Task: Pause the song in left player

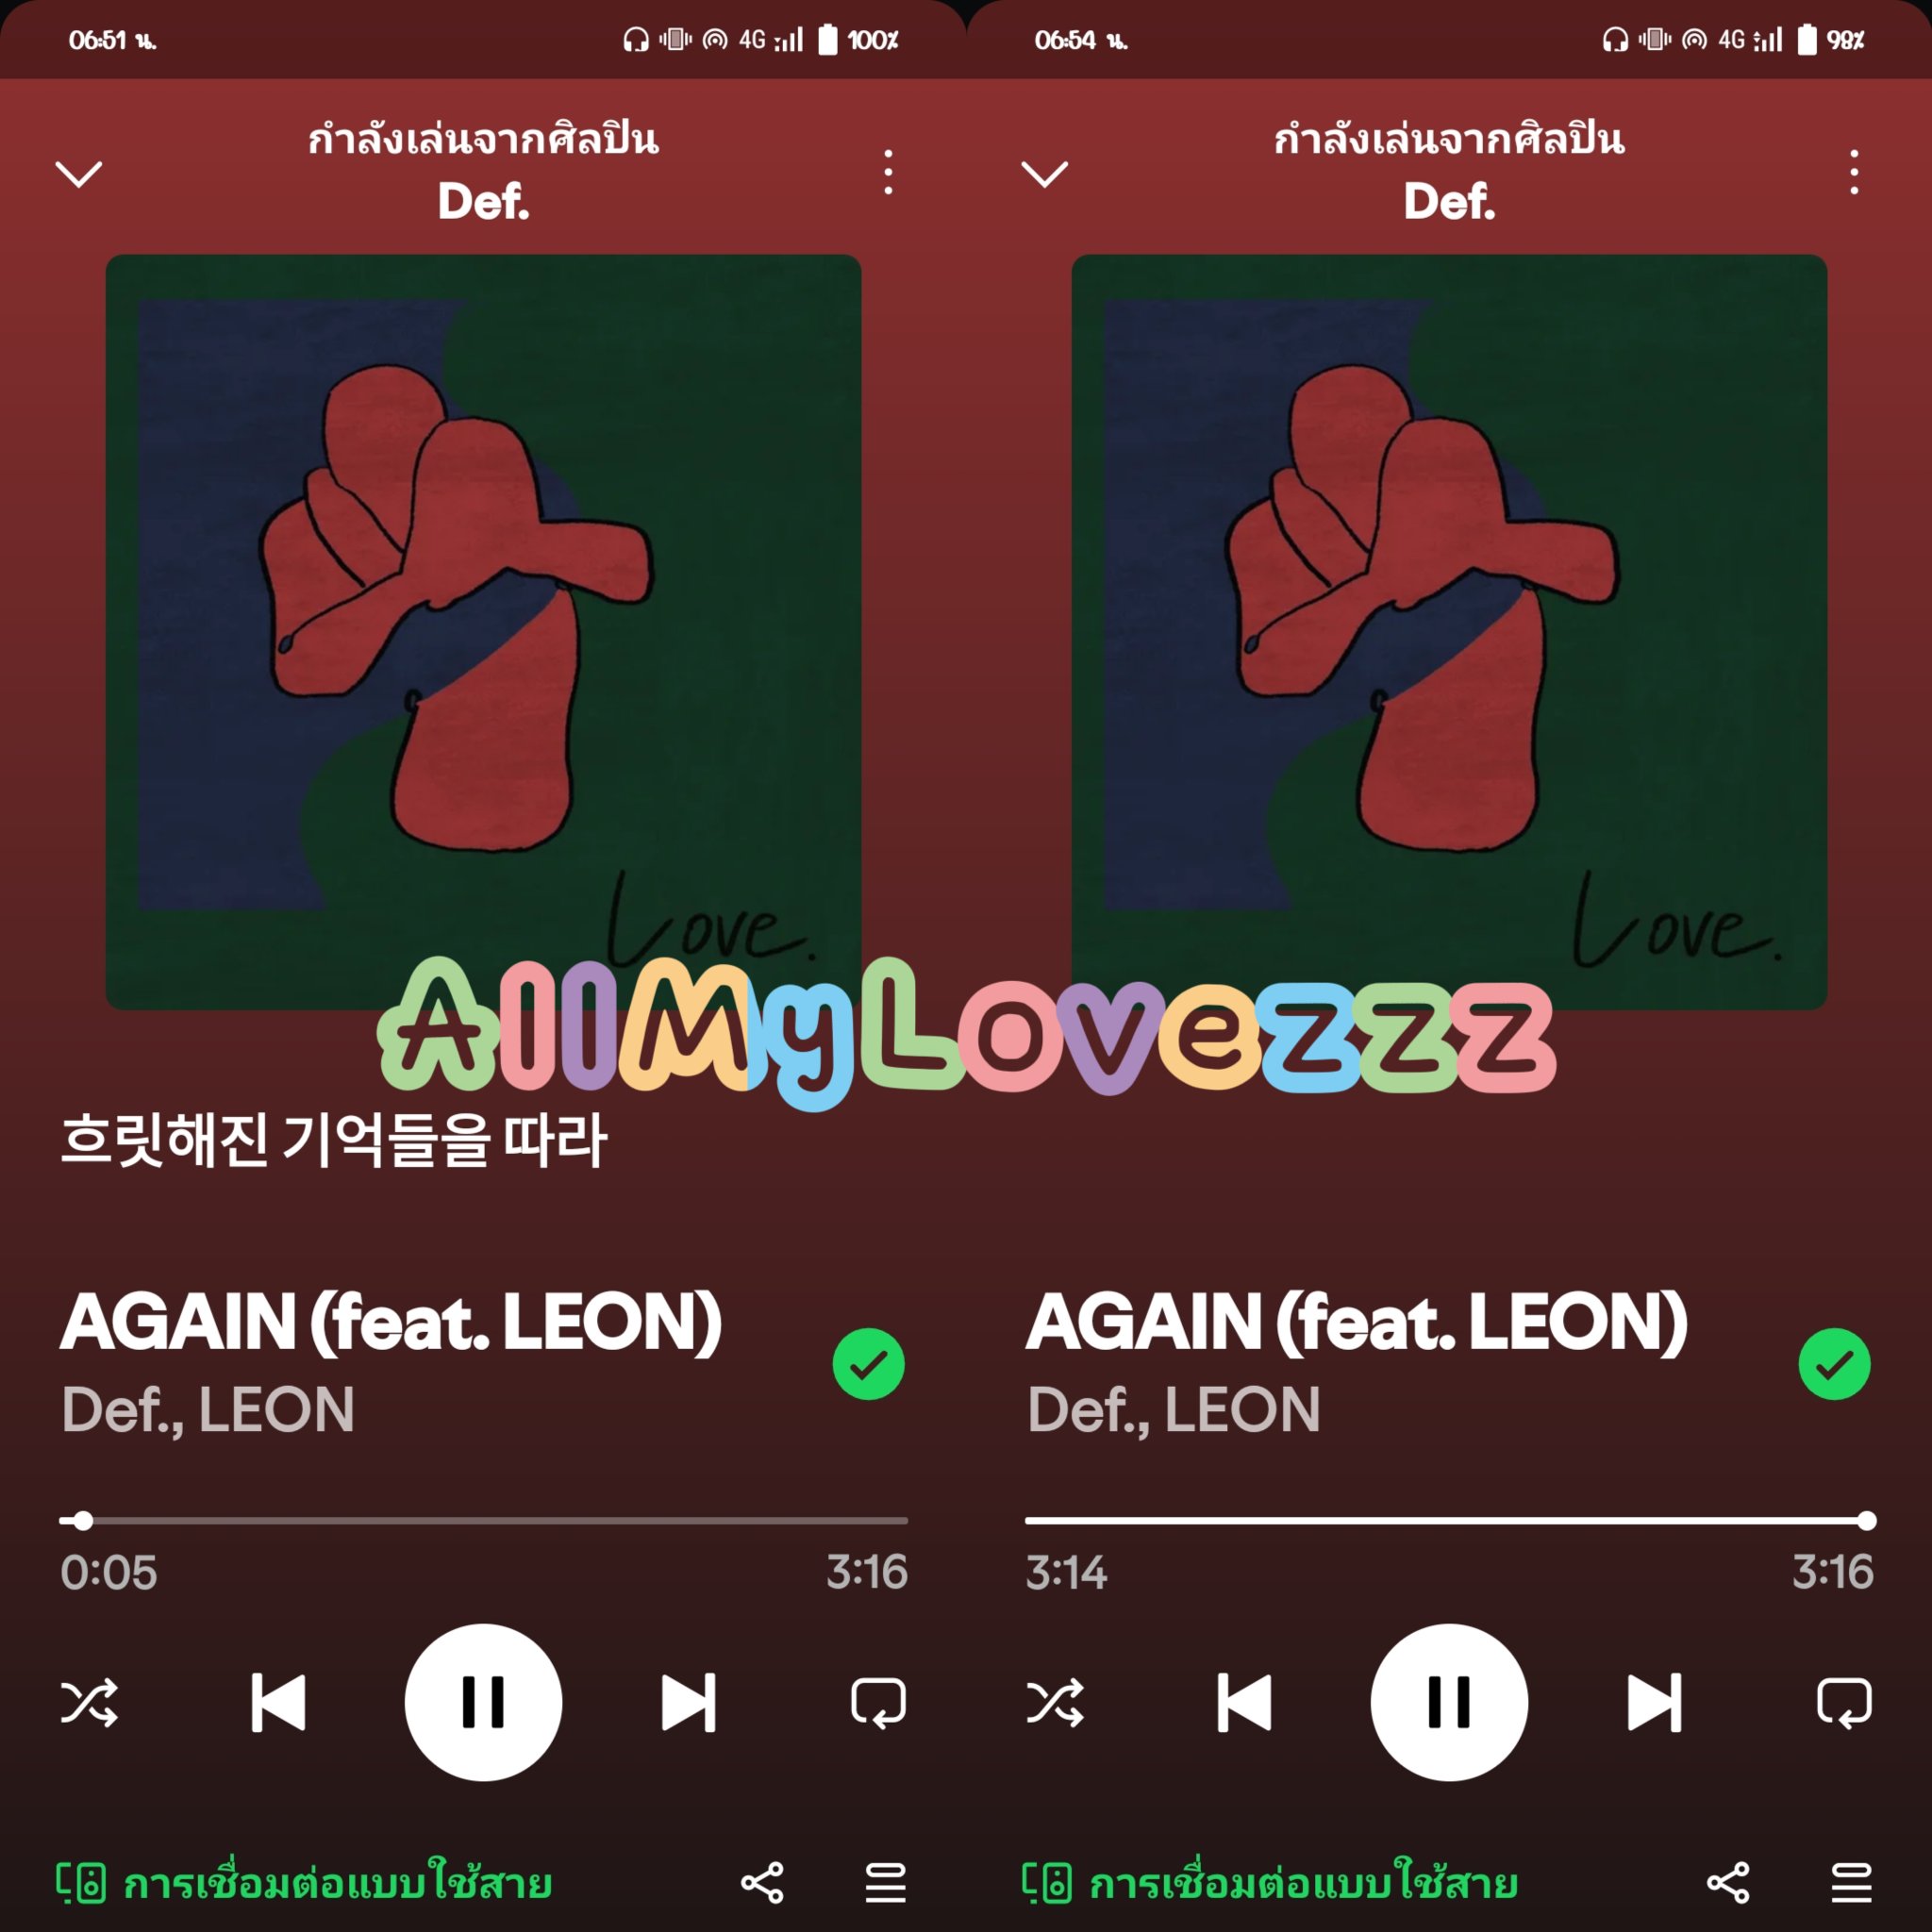Action: [483, 1703]
